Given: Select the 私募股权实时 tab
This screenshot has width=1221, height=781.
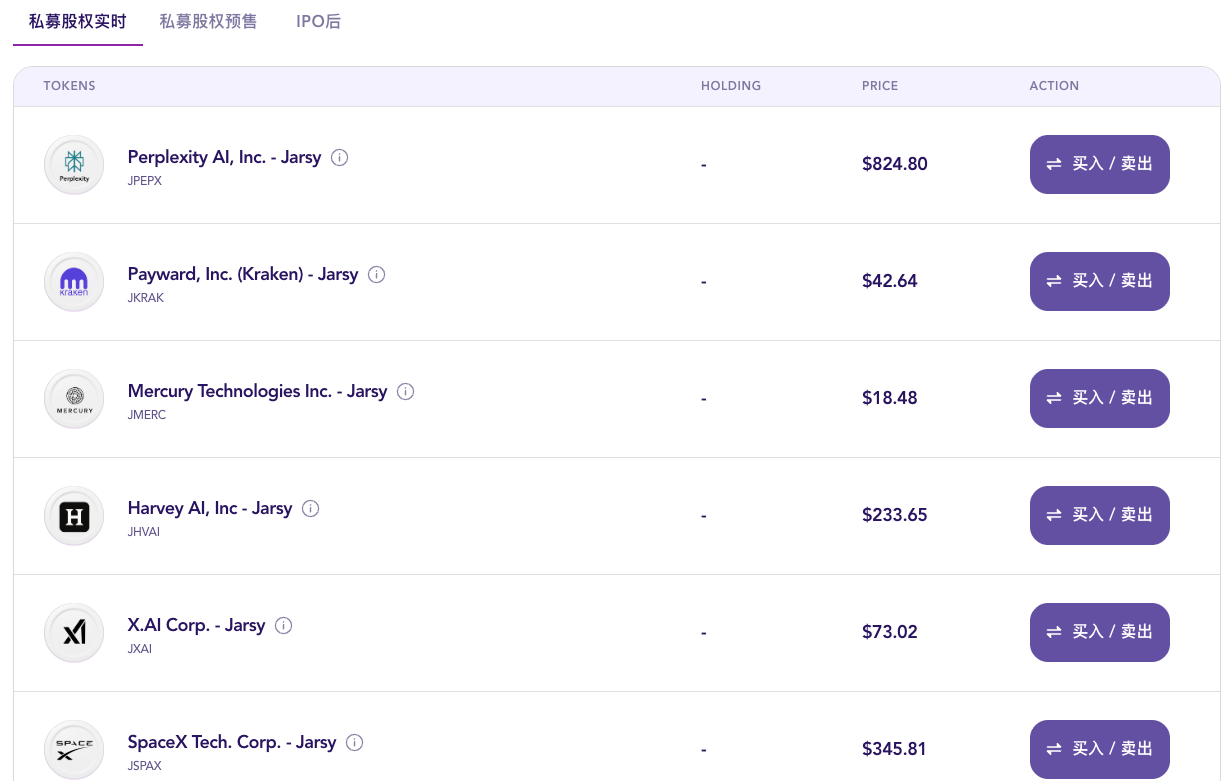Looking at the screenshot, I should pos(78,21).
